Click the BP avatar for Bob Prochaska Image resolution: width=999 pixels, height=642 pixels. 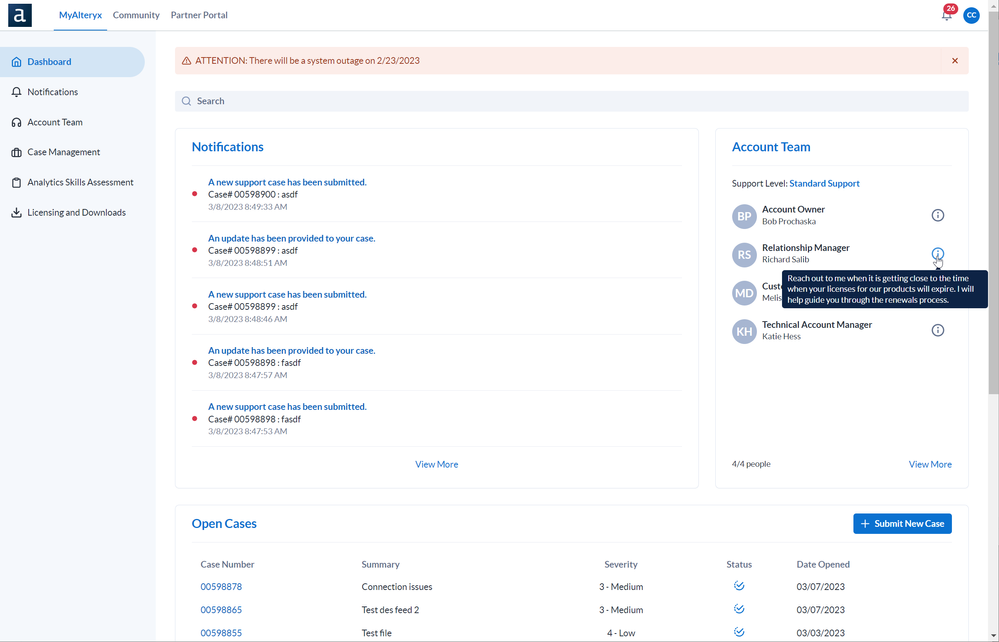point(744,217)
